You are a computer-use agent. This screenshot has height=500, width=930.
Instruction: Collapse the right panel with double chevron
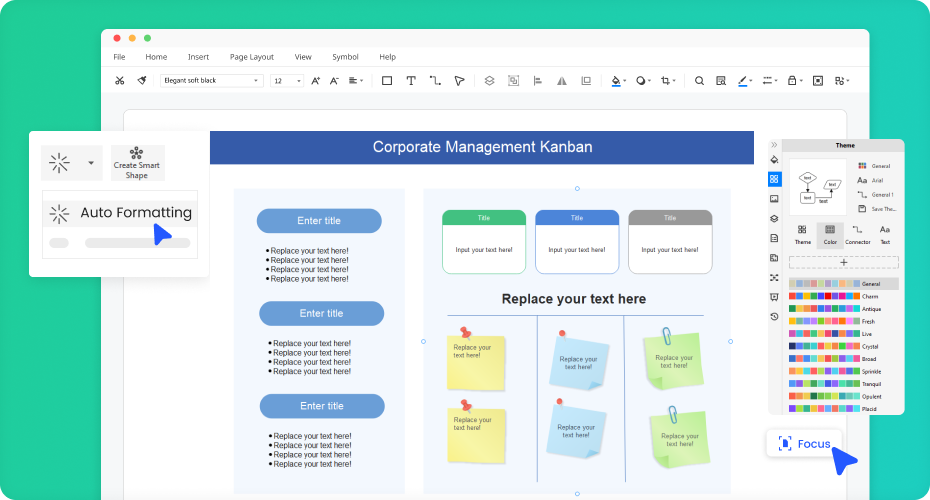774,145
